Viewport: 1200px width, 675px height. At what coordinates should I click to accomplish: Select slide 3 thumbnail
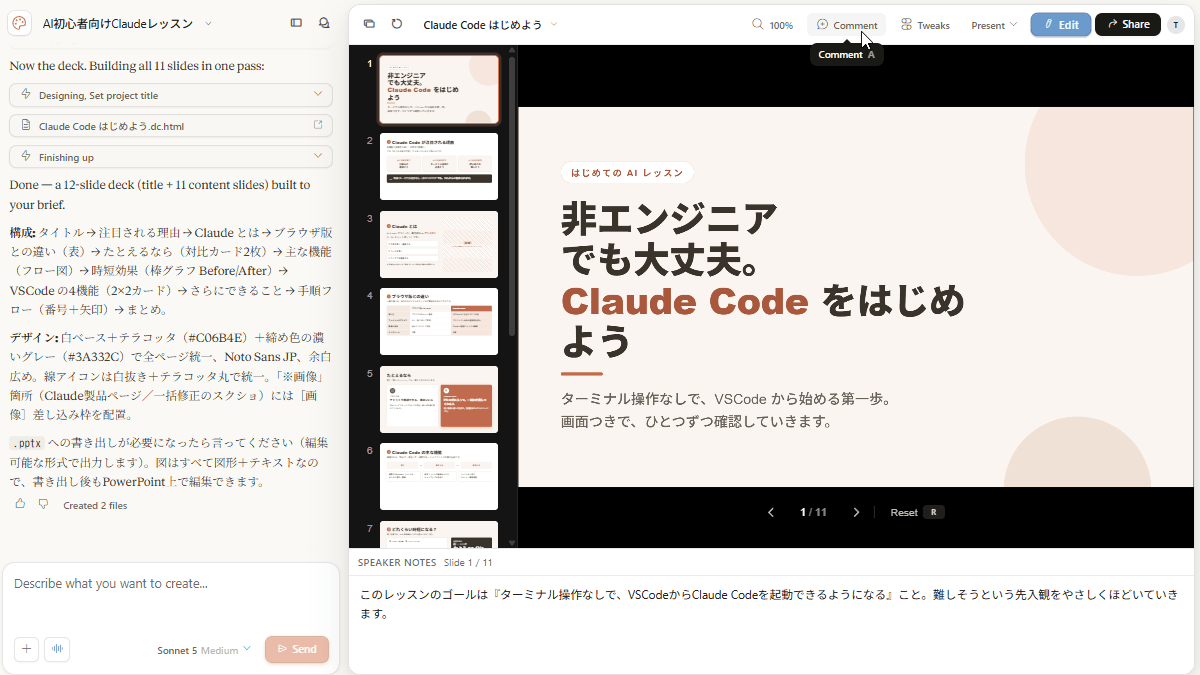[439, 244]
